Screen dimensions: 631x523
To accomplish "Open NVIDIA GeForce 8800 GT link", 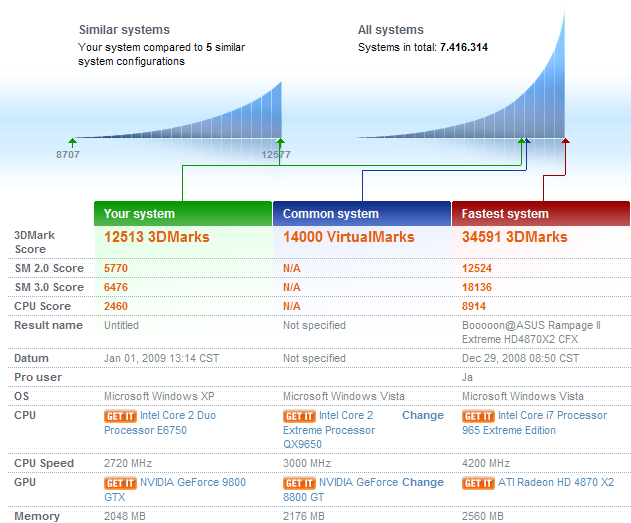I will (341, 490).
